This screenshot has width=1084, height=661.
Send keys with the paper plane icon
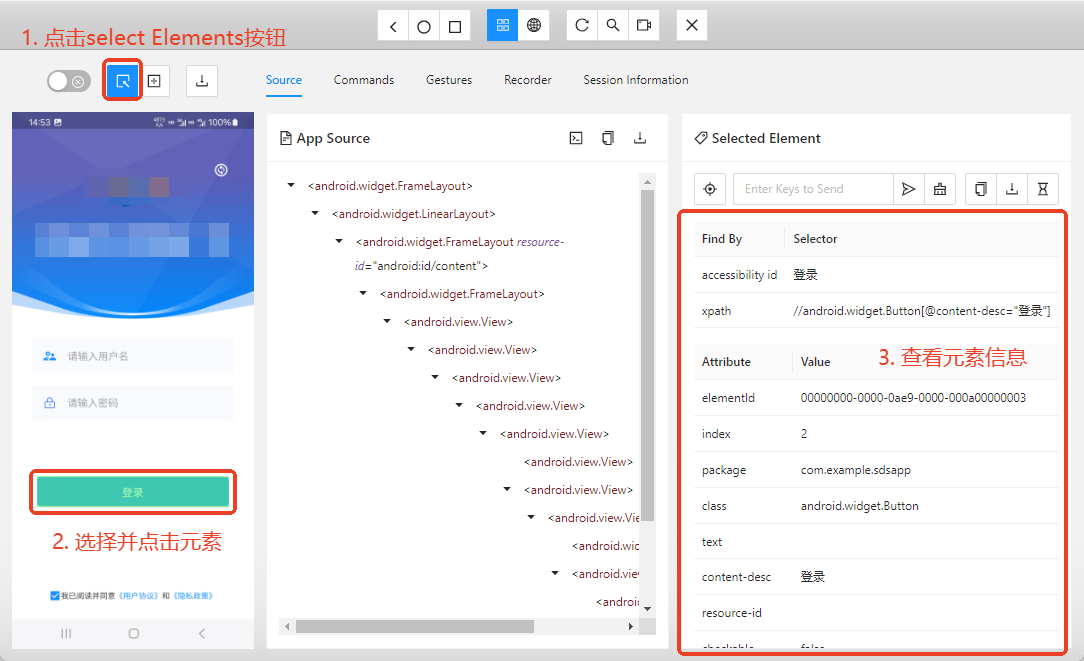click(908, 189)
